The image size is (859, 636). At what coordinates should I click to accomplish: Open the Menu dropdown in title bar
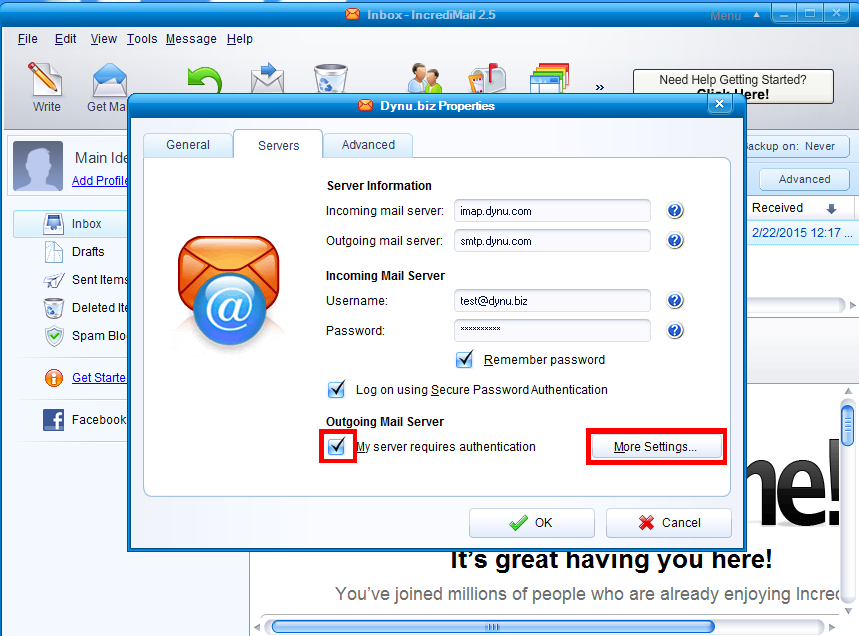pyautogui.click(x=734, y=15)
